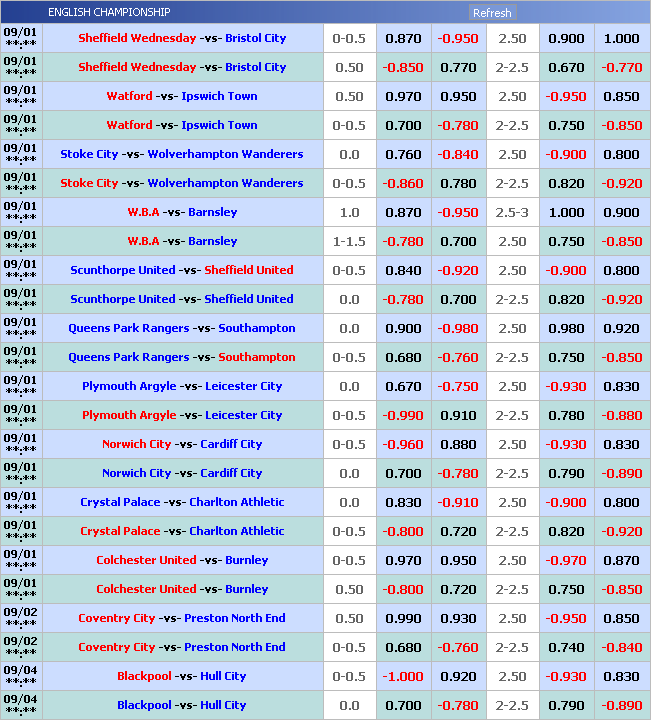Open Wolverhampton Wanderers in the 0-0.5 handicap row
The width and height of the screenshot is (651, 720).
click(225, 183)
